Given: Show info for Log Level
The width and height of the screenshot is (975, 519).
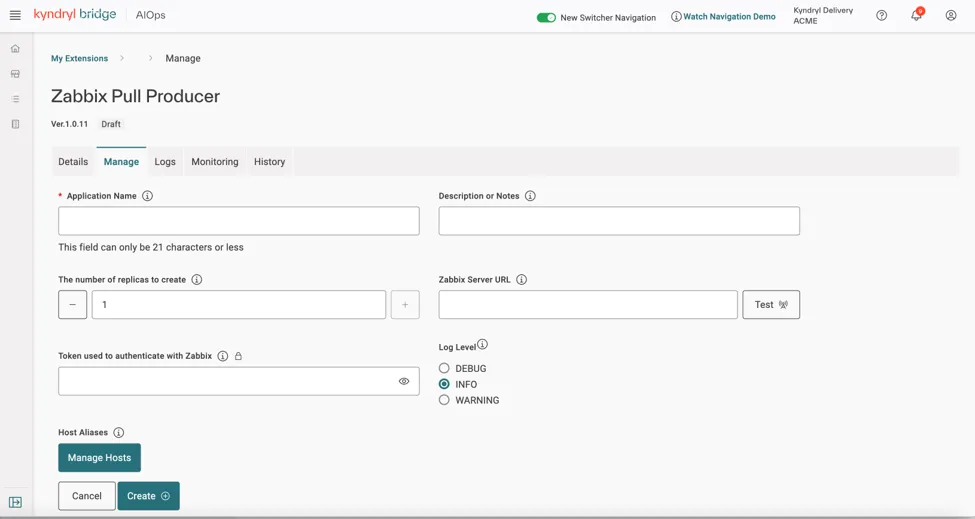Looking at the screenshot, I should point(483,344).
